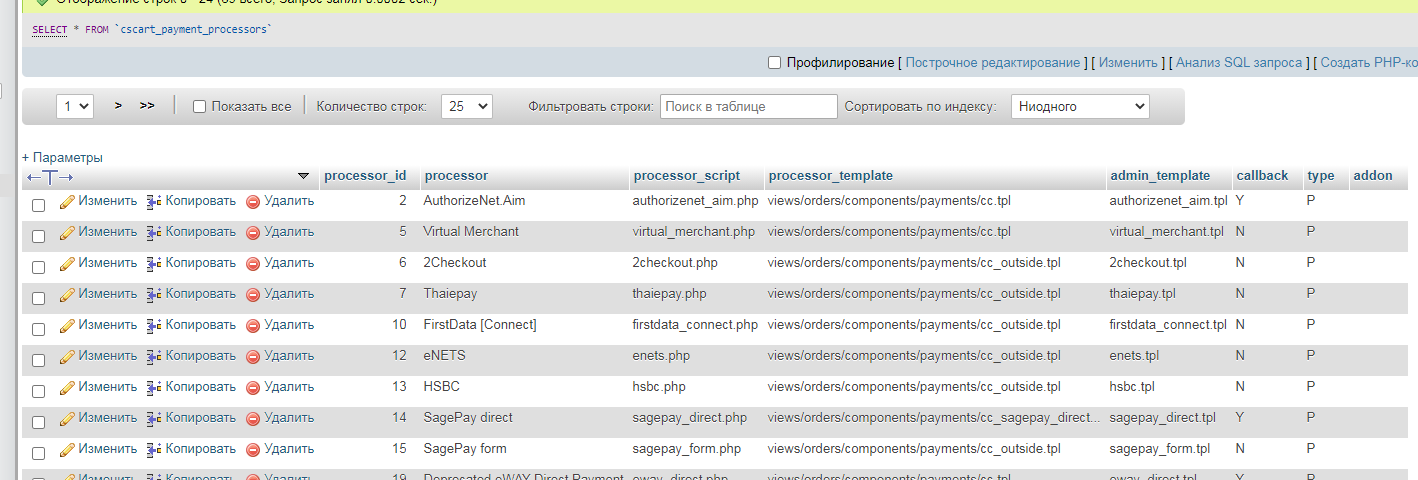Focus the Поиск в таблице filter field
Image resolution: width=1418 pixels, height=480 pixels.
pos(749,106)
